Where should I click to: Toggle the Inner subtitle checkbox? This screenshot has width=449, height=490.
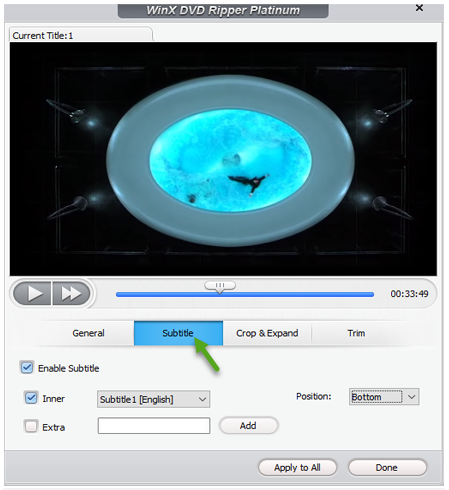tap(31, 398)
